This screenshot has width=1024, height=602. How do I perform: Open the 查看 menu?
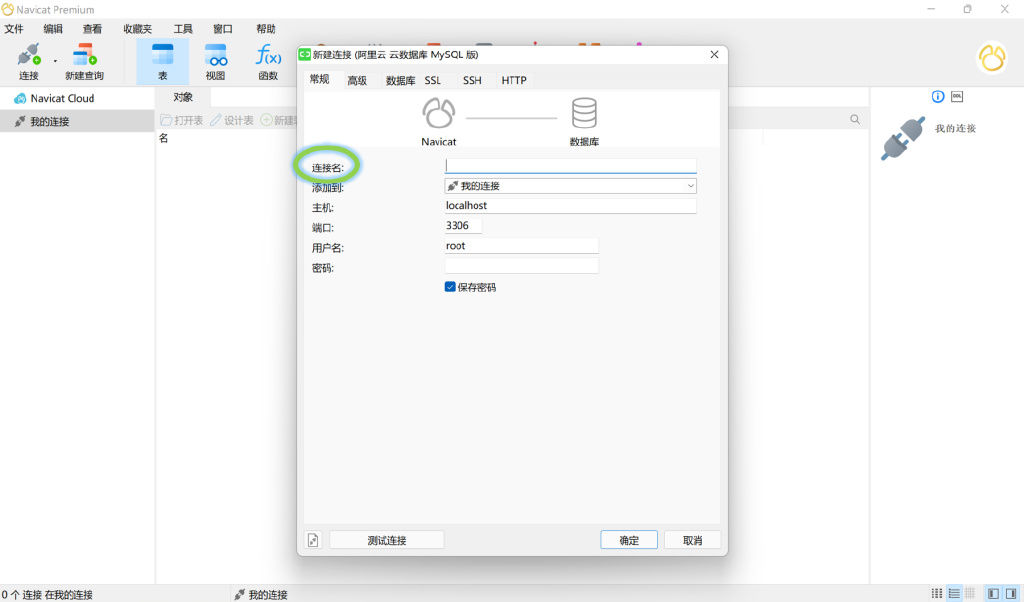tap(92, 29)
